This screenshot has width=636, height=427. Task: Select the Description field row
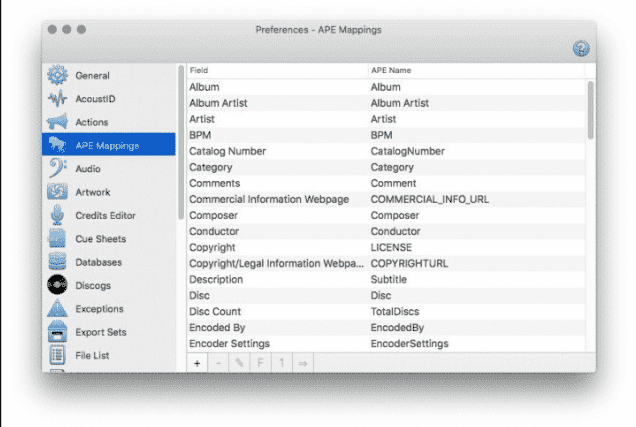pyautogui.click(x=386, y=279)
